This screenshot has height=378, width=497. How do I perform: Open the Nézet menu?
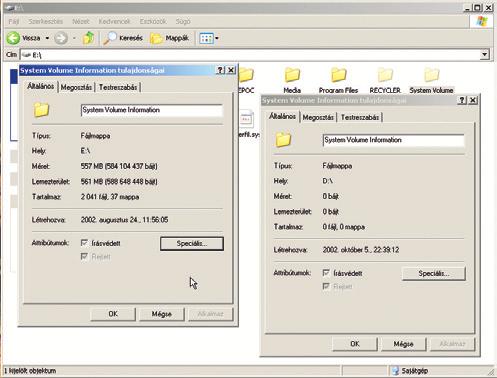click(x=81, y=21)
